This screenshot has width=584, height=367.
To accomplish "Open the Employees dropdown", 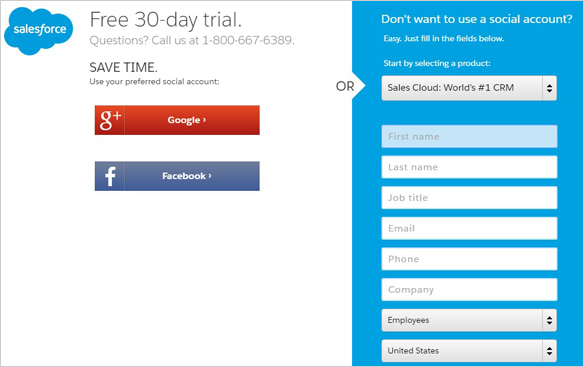I will tap(469, 320).
